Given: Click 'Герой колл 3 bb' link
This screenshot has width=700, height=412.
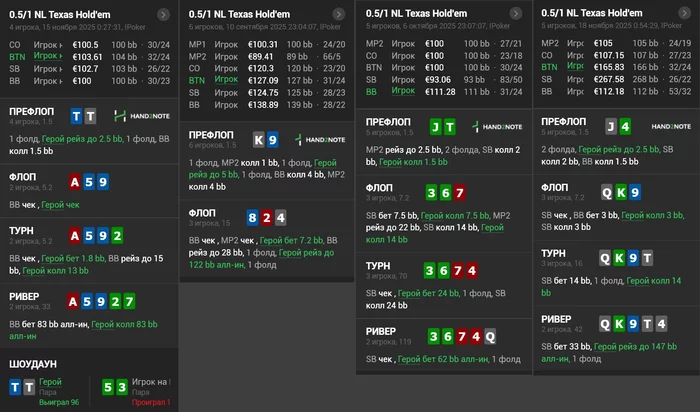Looking at the screenshot, I should coord(652,216).
